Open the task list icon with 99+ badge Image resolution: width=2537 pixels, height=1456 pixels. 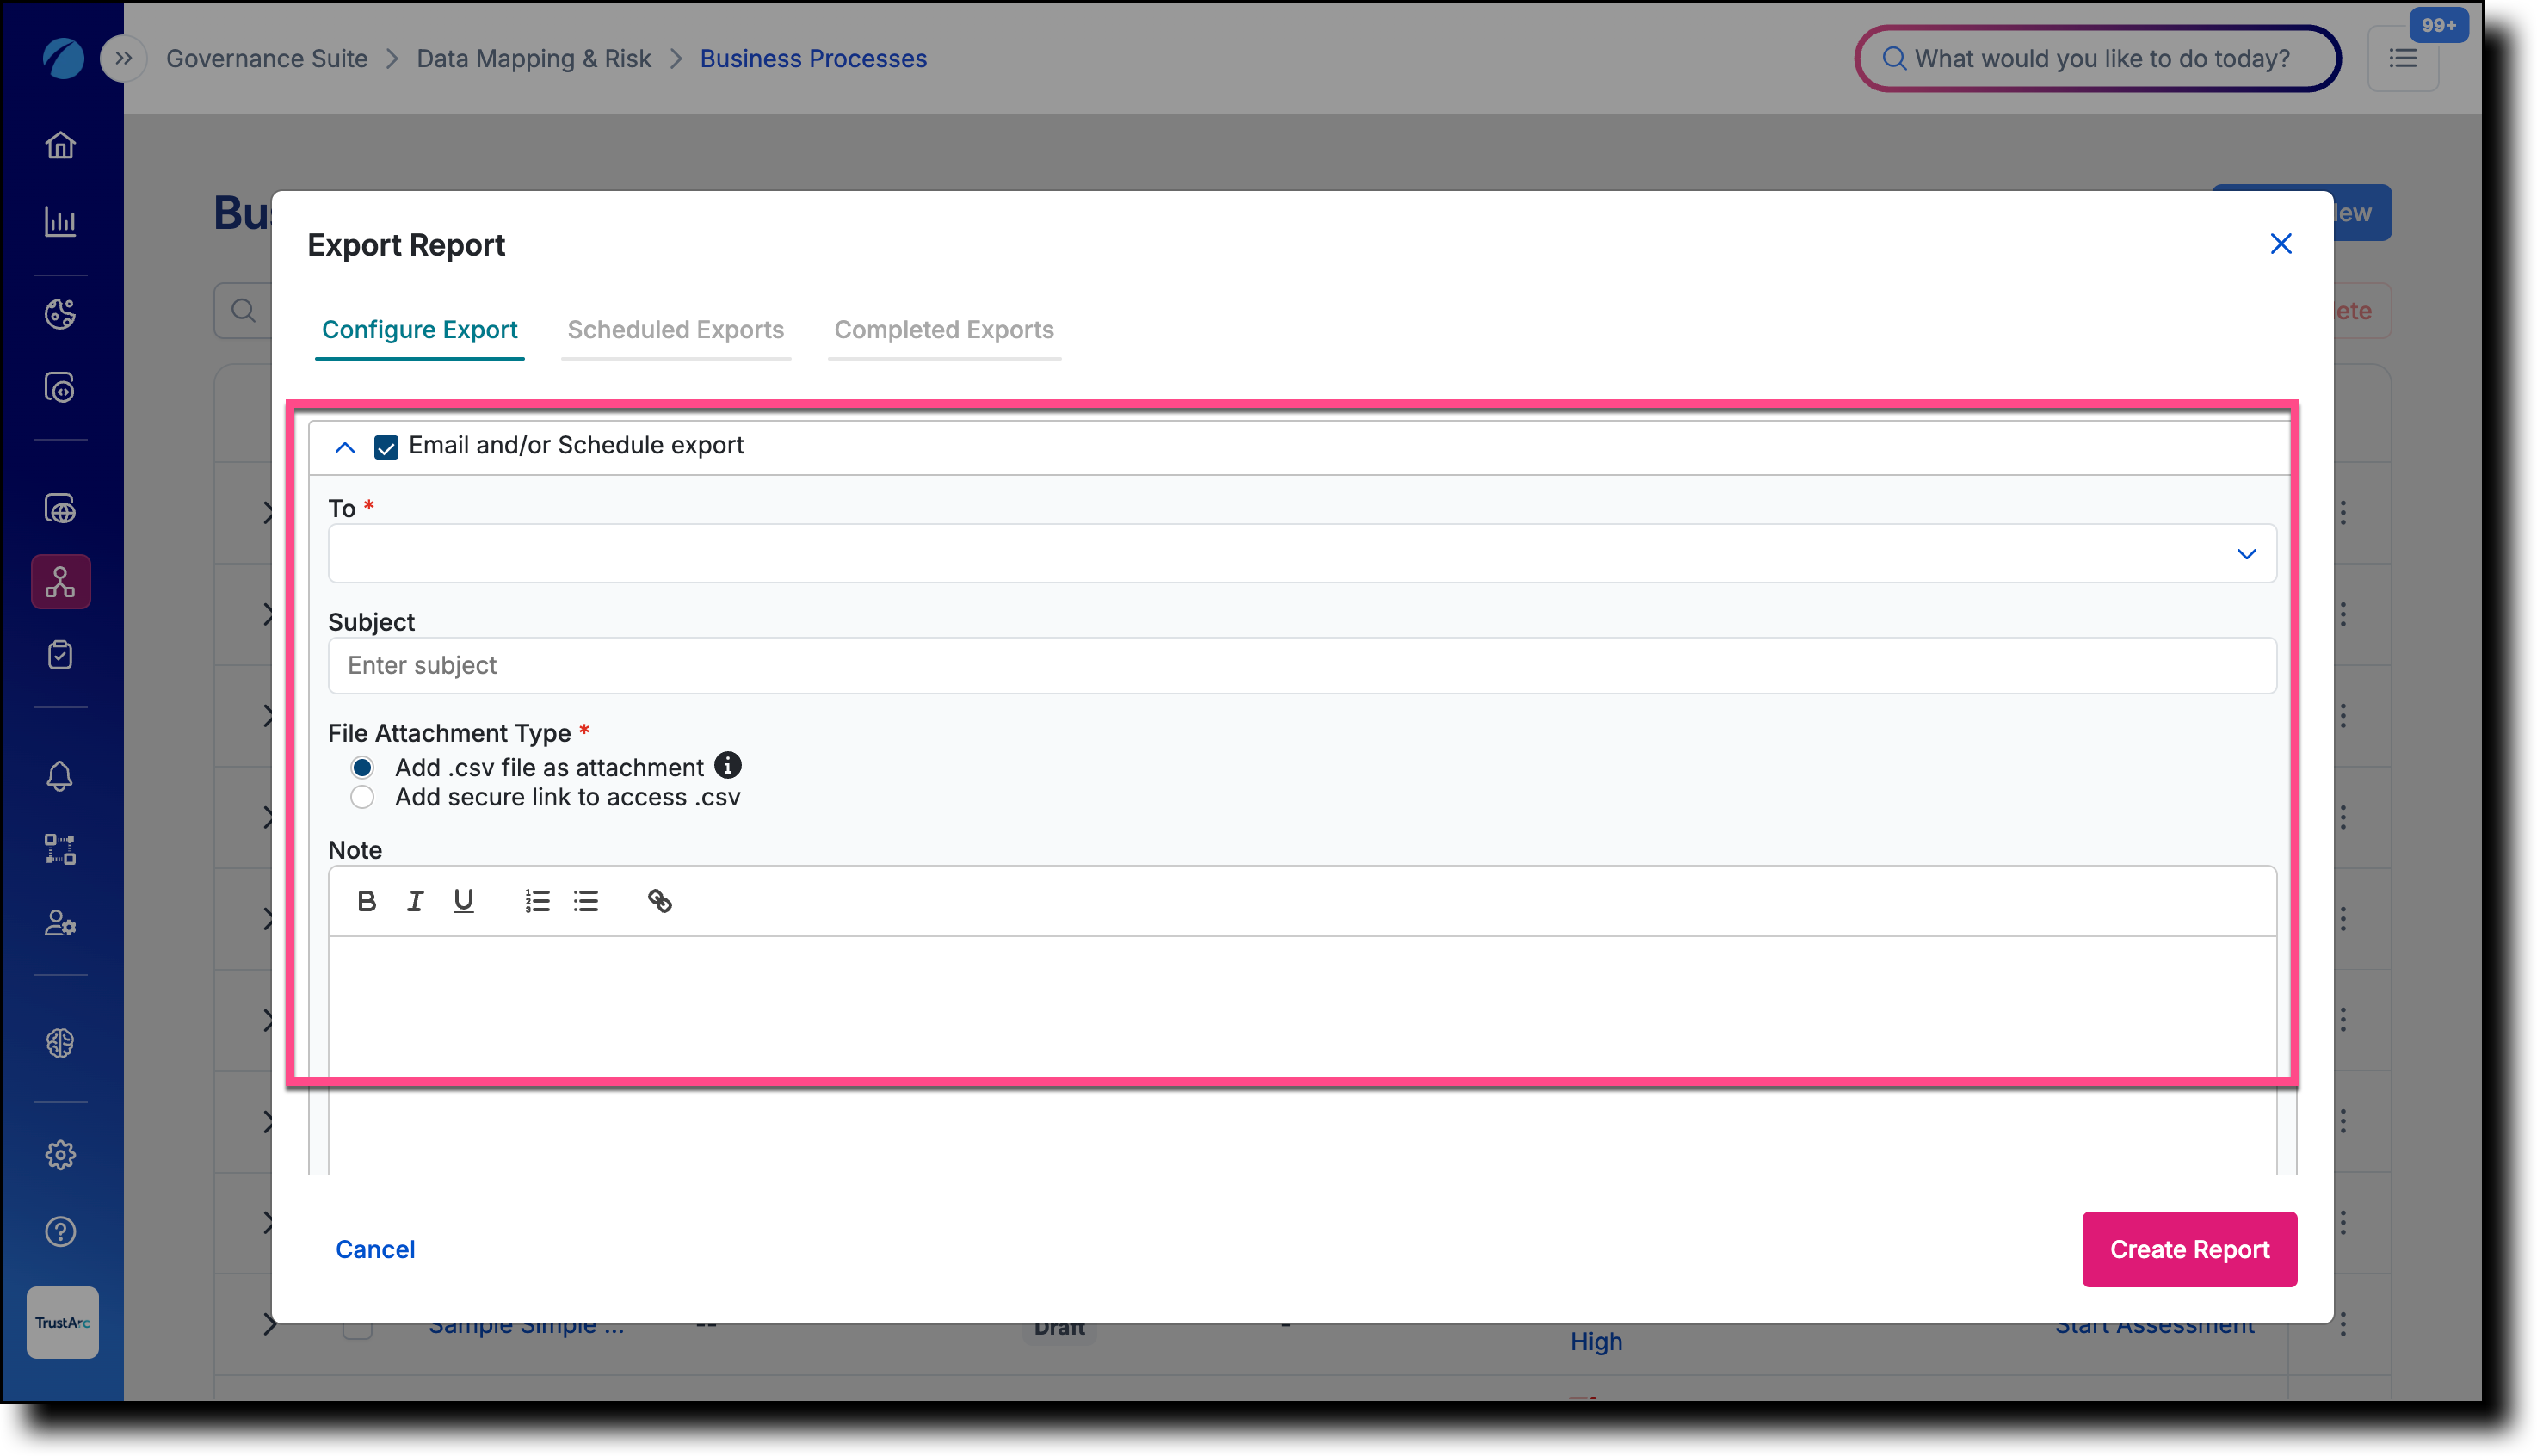(2403, 58)
